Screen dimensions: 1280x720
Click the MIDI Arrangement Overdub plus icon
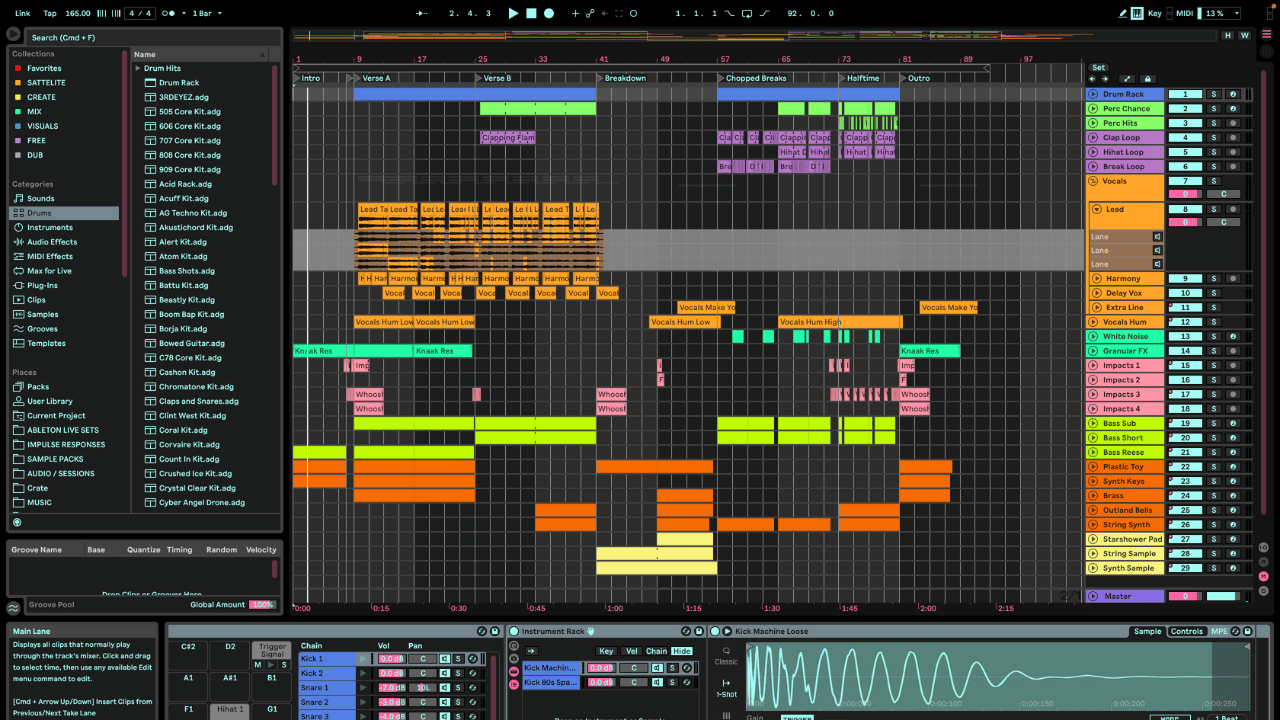(575, 13)
